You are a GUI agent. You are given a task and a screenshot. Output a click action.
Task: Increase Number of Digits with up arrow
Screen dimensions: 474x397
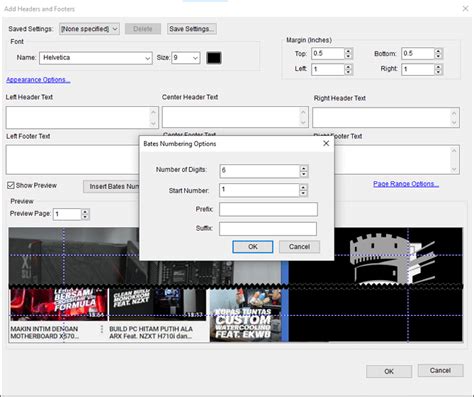[303, 168]
